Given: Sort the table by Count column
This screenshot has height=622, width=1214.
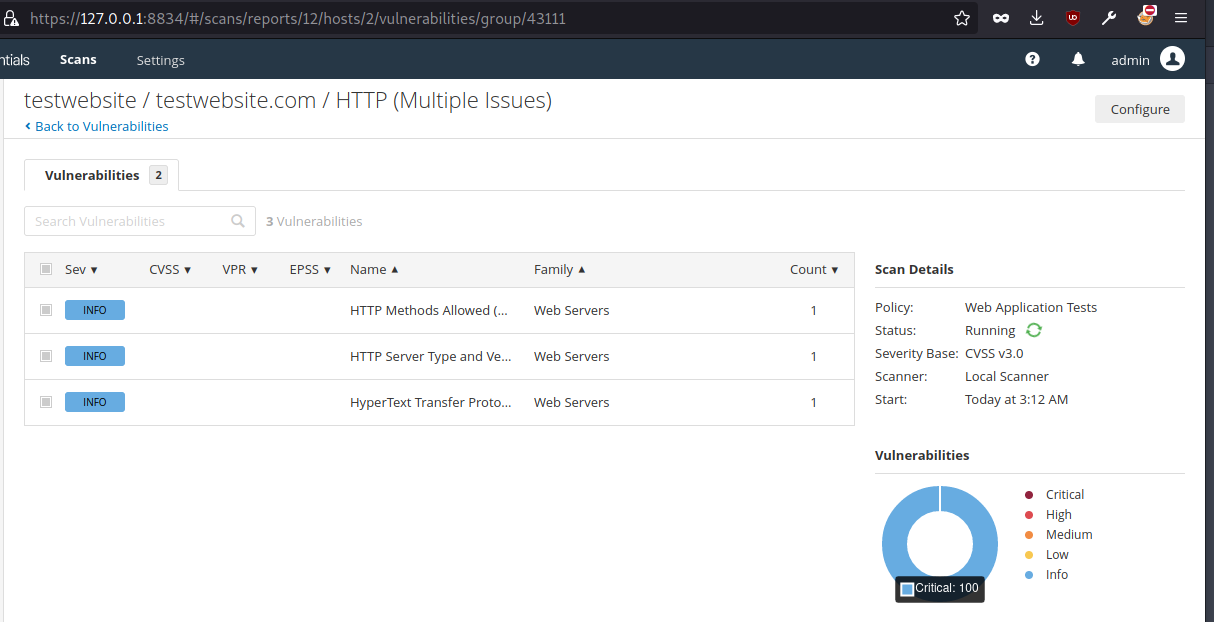Looking at the screenshot, I should click(814, 270).
